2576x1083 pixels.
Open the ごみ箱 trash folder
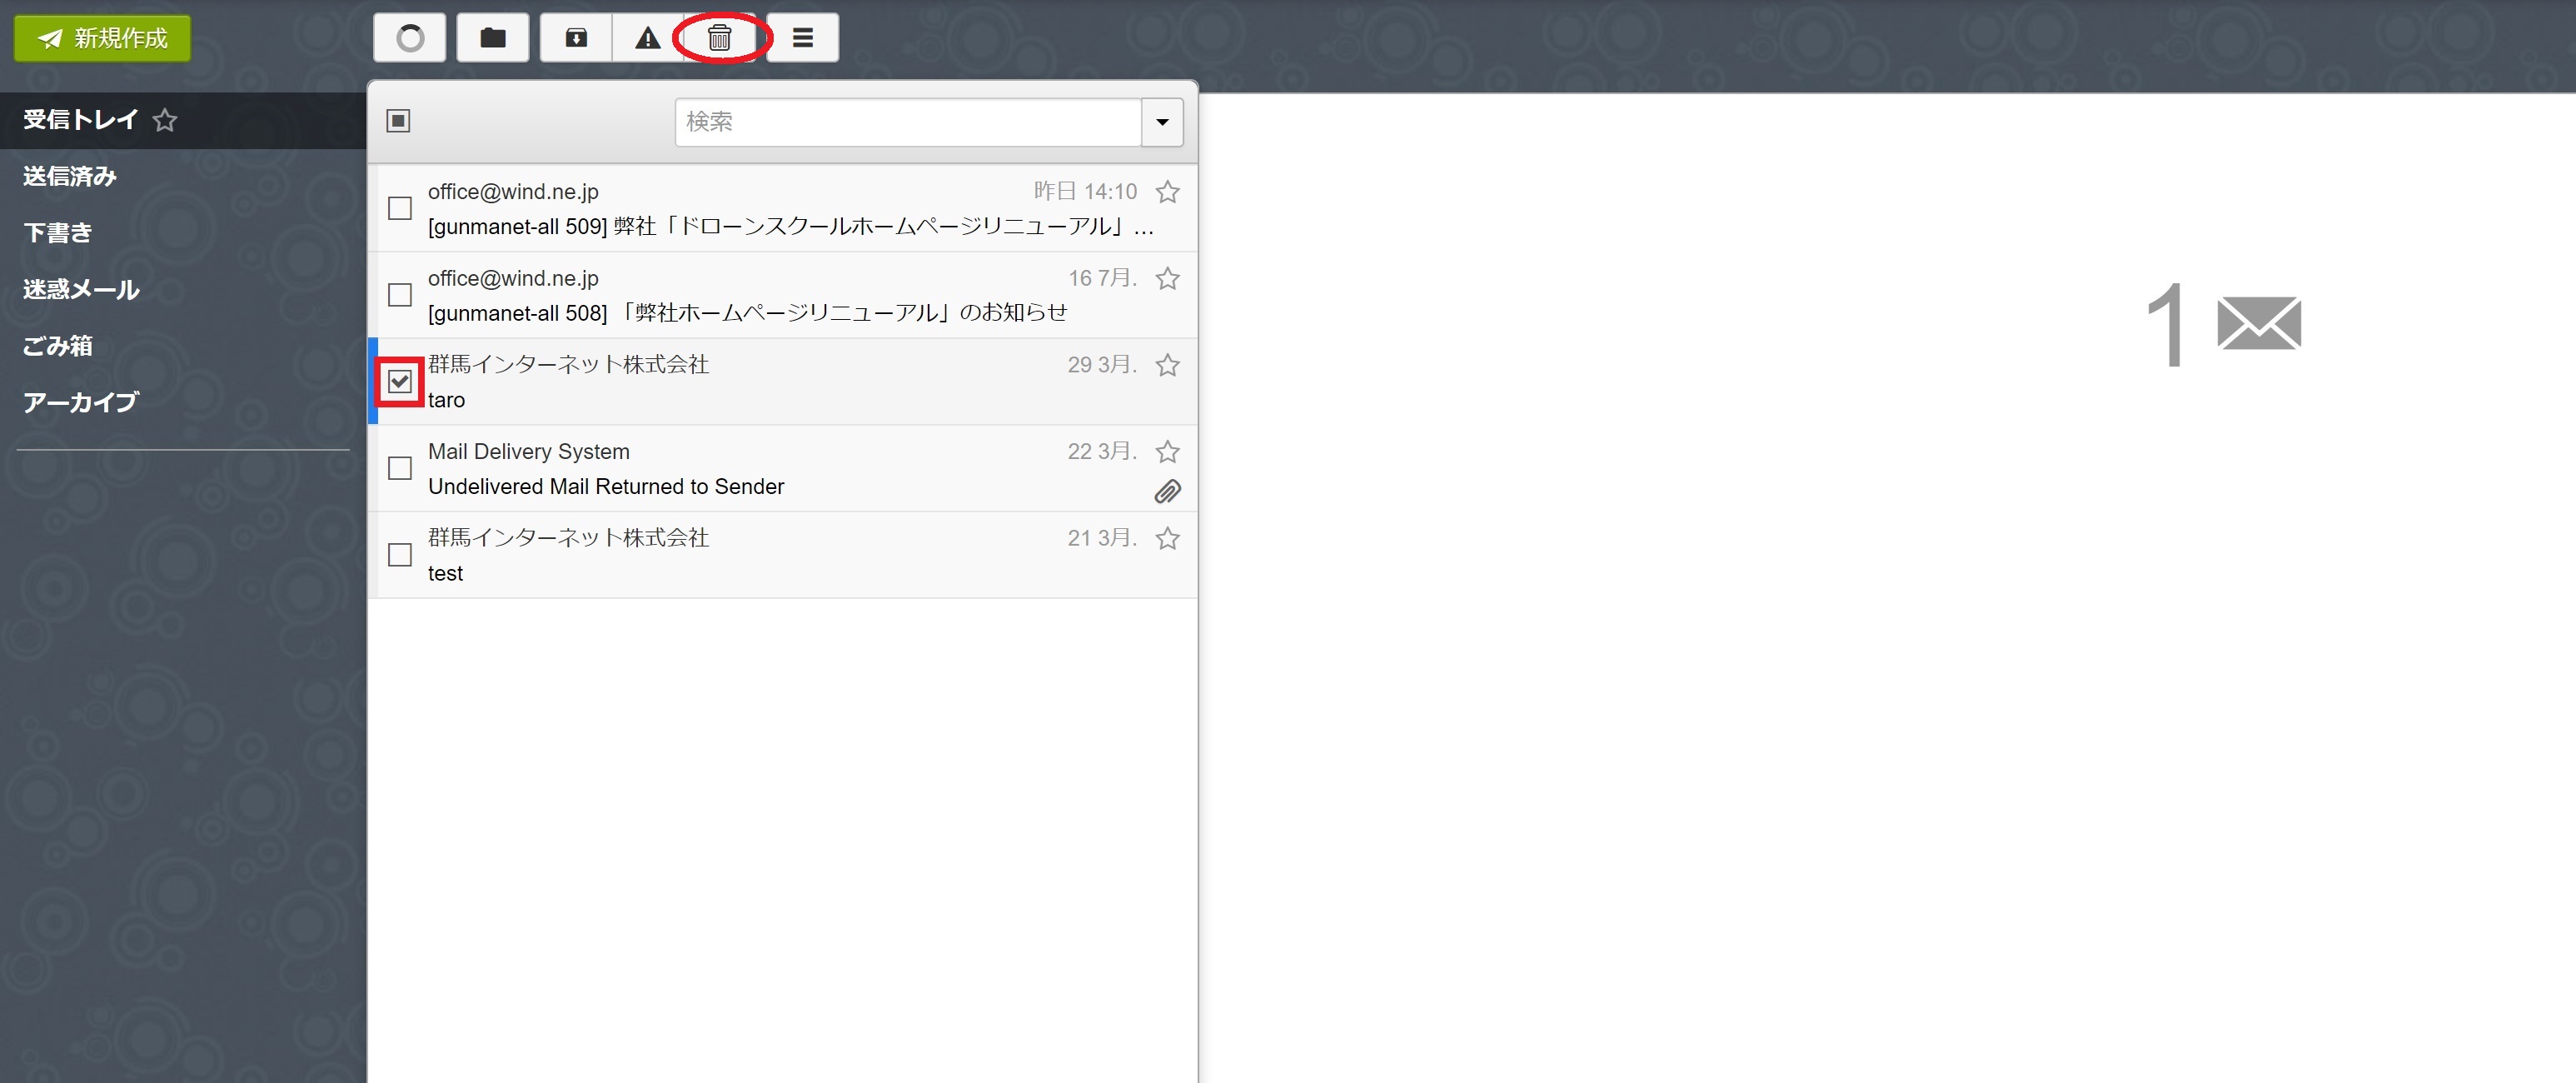tap(57, 346)
